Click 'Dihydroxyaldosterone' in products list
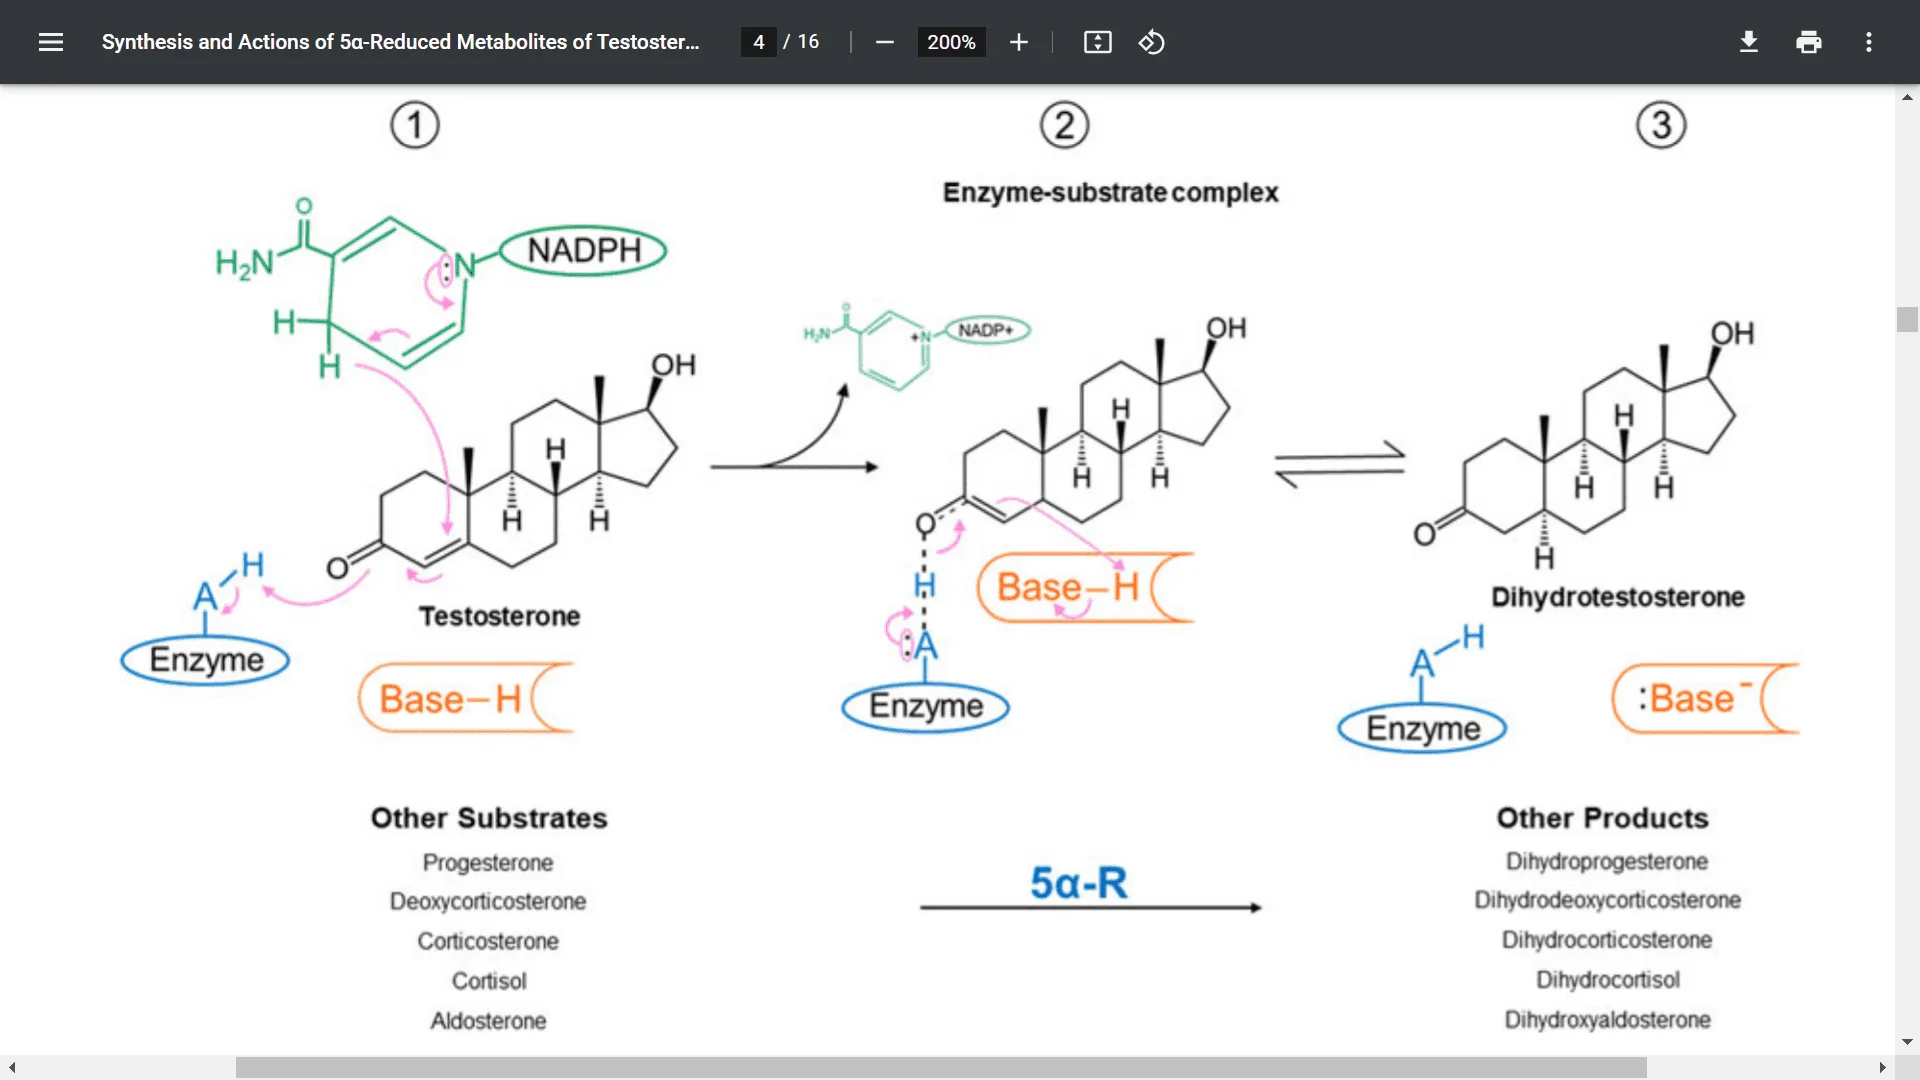The width and height of the screenshot is (1920, 1080). [x=1607, y=1020]
